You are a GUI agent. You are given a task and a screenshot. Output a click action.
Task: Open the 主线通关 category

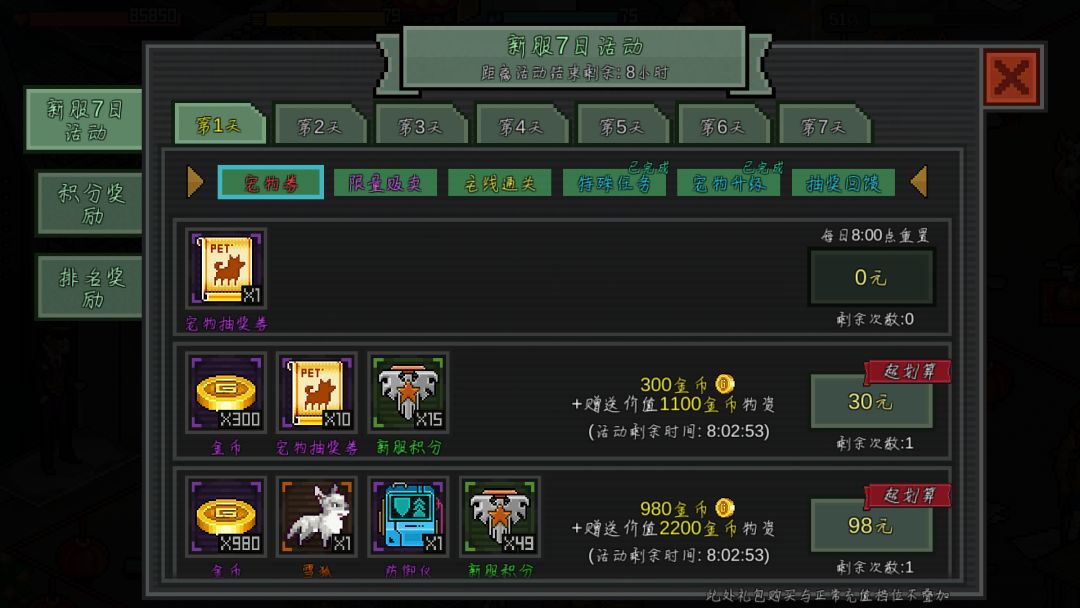pyautogui.click(x=499, y=182)
